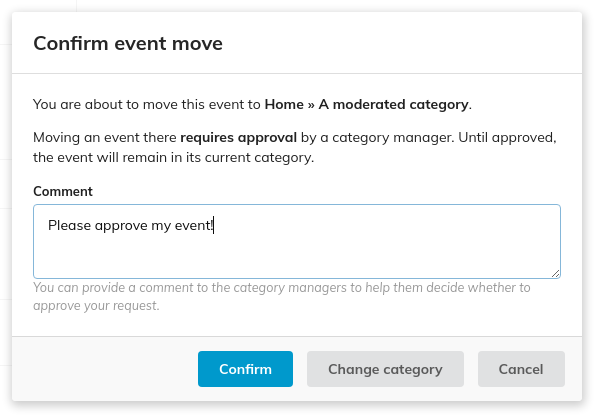
Task: Click the blue Confirm button
Action: [x=245, y=369]
